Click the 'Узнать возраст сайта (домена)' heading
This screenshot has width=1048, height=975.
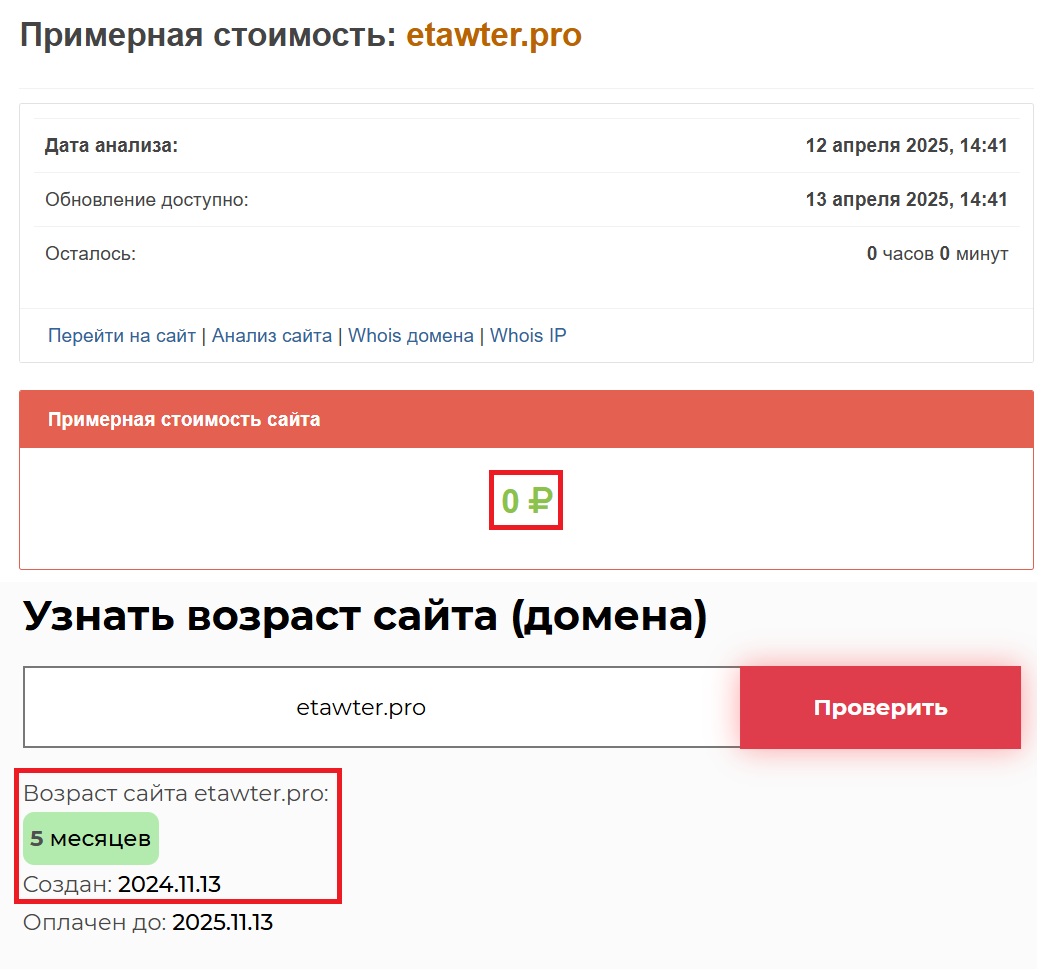click(364, 617)
